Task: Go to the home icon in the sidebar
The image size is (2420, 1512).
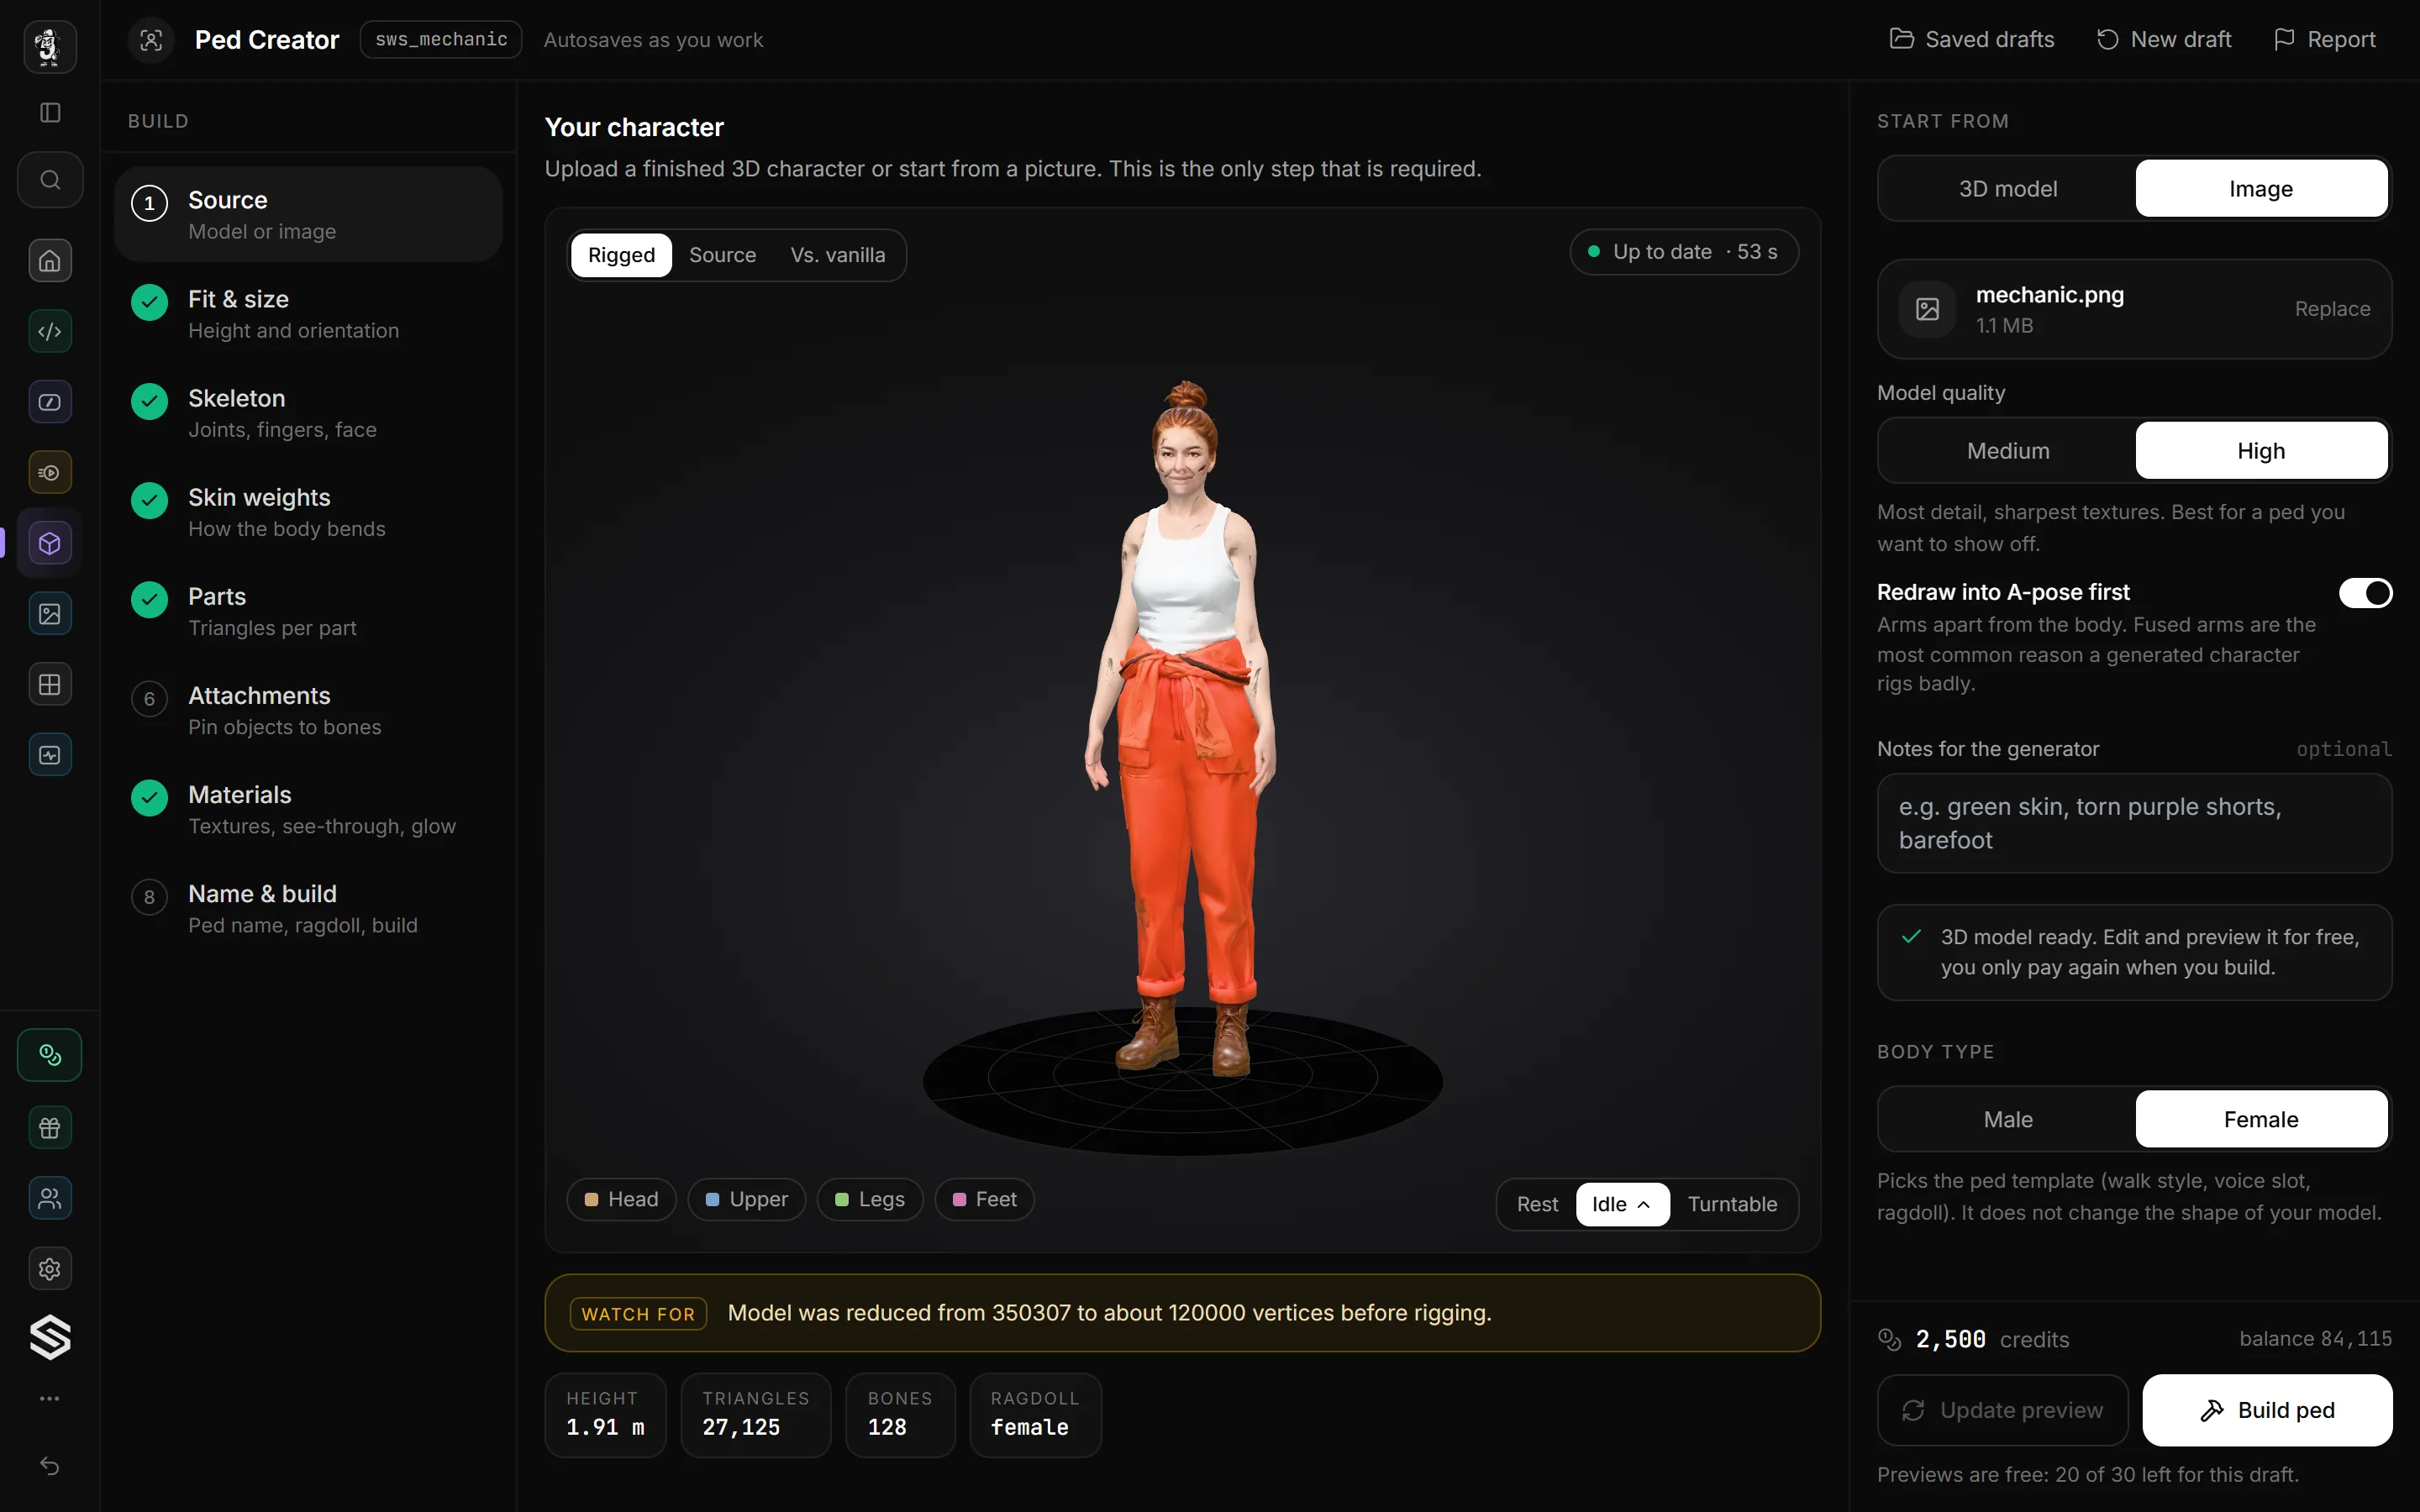Action: tap(50, 261)
